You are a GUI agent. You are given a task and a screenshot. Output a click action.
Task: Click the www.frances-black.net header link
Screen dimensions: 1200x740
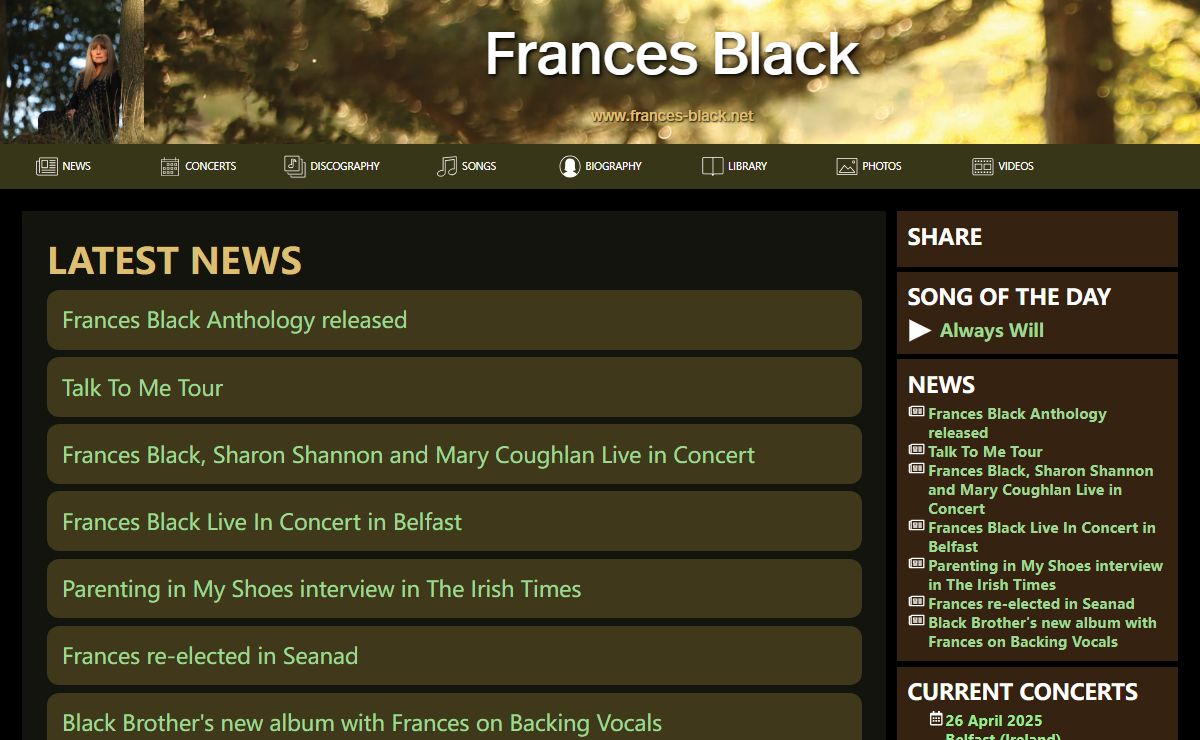(x=672, y=115)
